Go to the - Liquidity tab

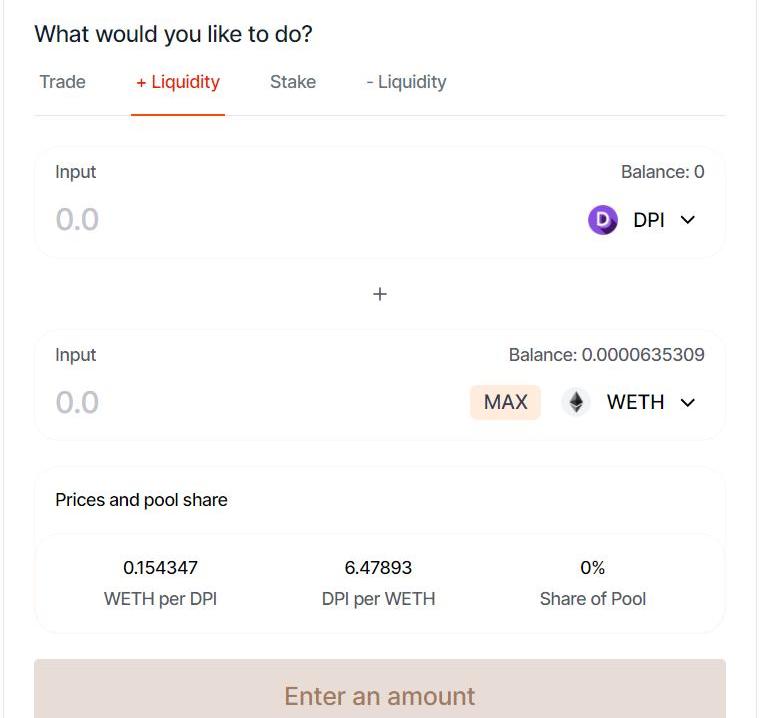[406, 82]
